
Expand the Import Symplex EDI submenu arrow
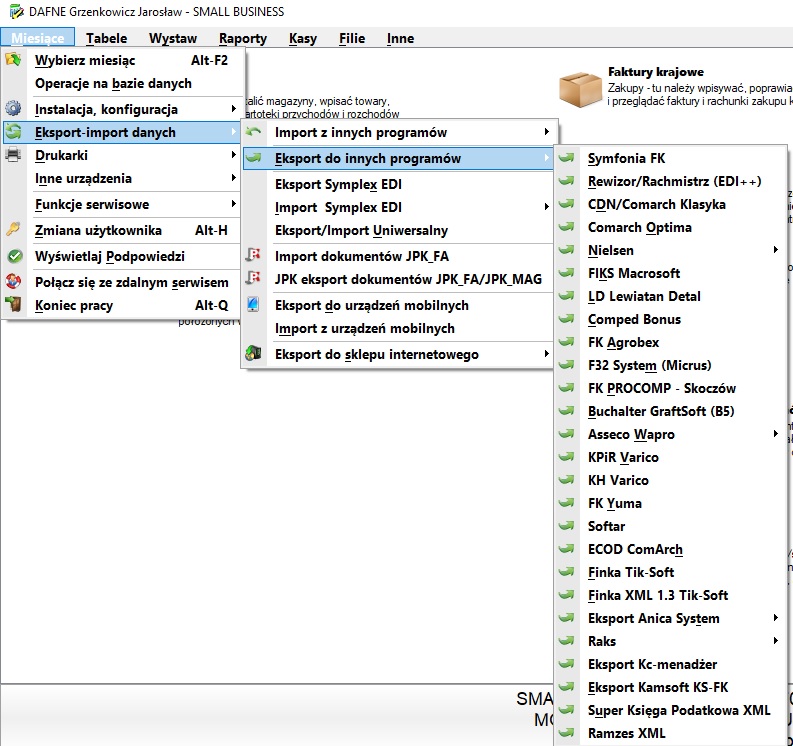pyautogui.click(x=547, y=207)
